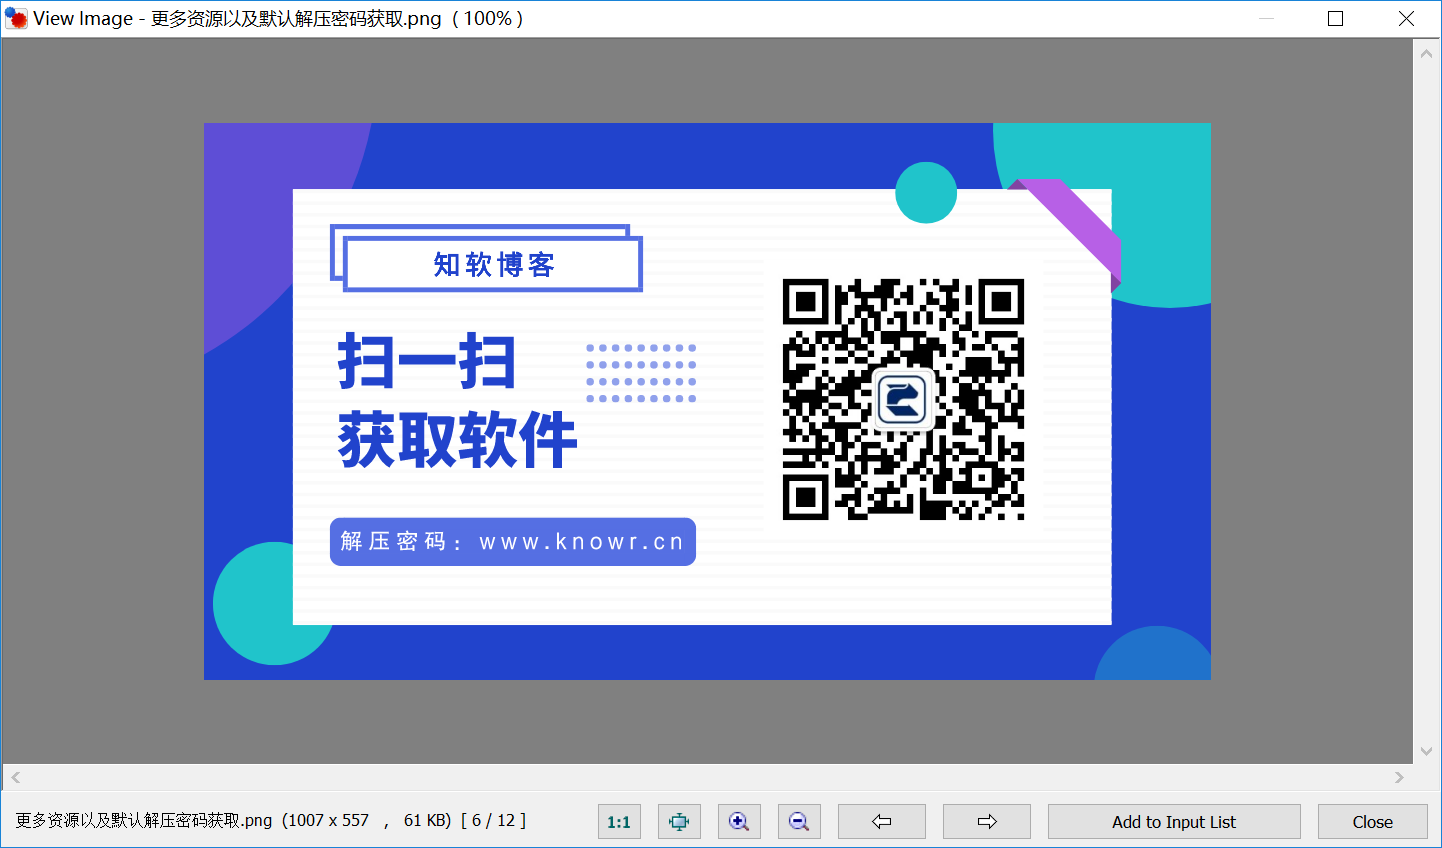Click the QR code in the image
This screenshot has height=848, width=1442.
(x=904, y=399)
